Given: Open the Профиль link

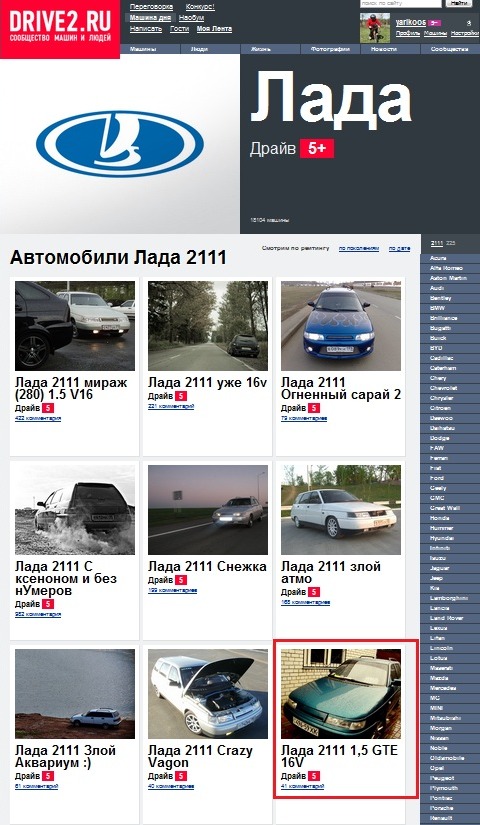Looking at the screenshot, I should [408, 33].
